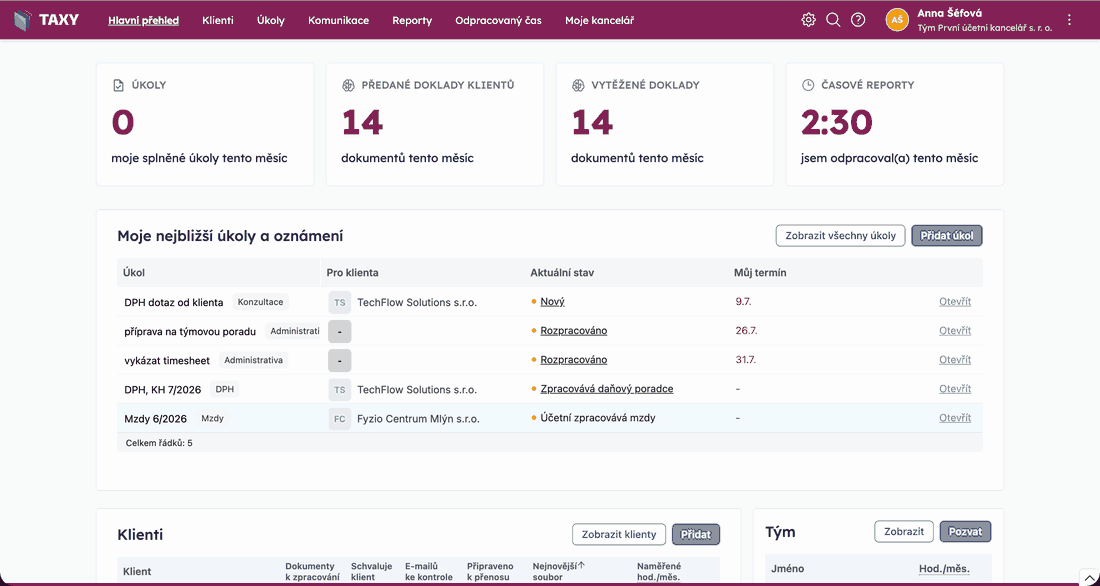Click the Zpracovává daňový poradce status

pyautogui.click(x=606, y=389)
